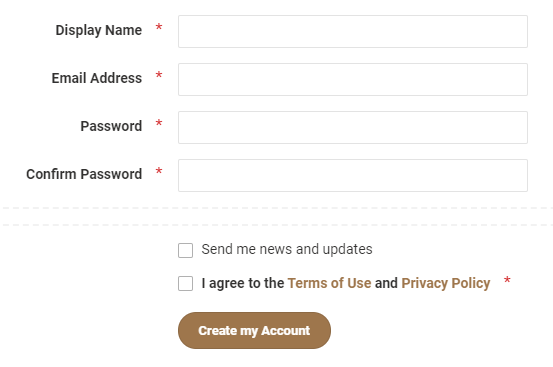
Task: Click the Confirm Password field
Action: coord(353,175)
